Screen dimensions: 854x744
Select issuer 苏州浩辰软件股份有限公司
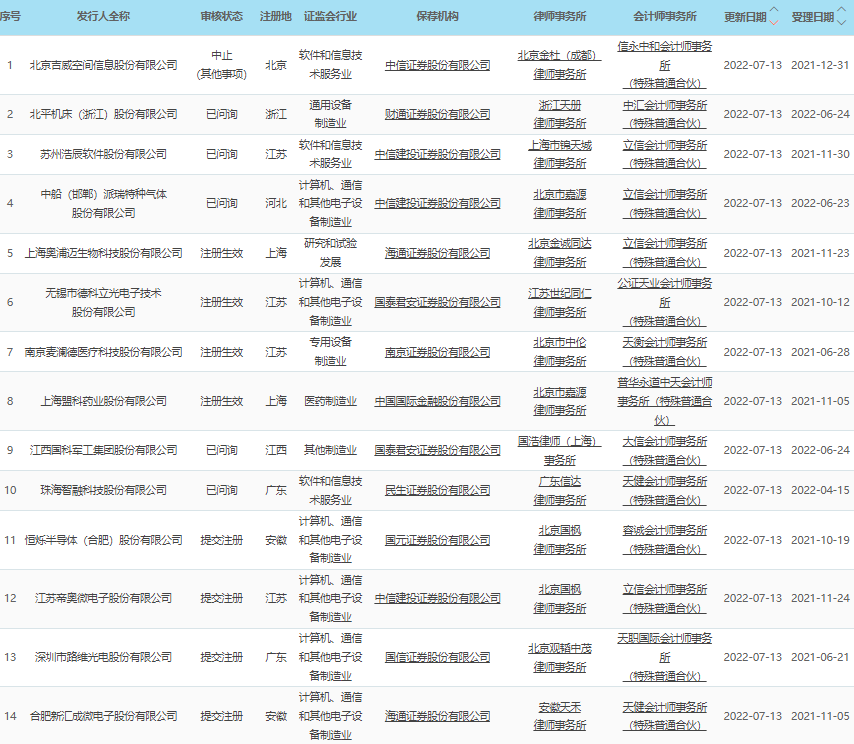click(103, 154)
